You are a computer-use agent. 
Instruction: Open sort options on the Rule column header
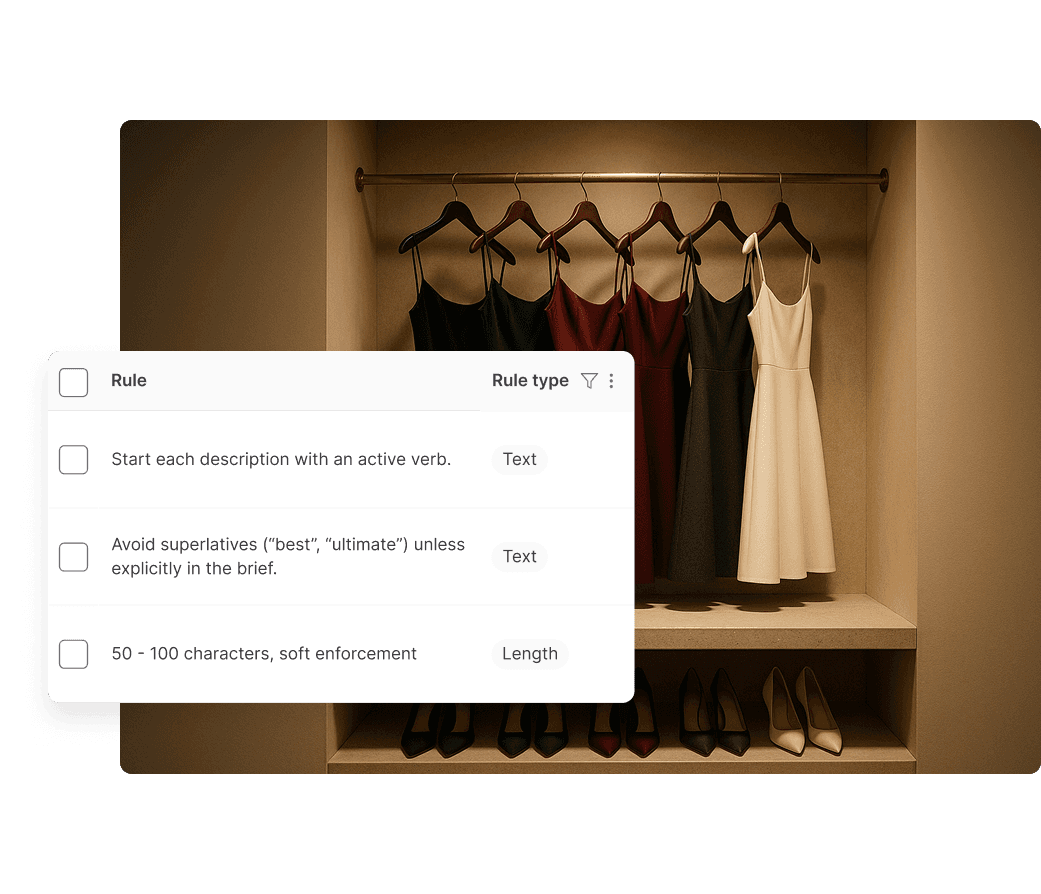coord(129,380)
